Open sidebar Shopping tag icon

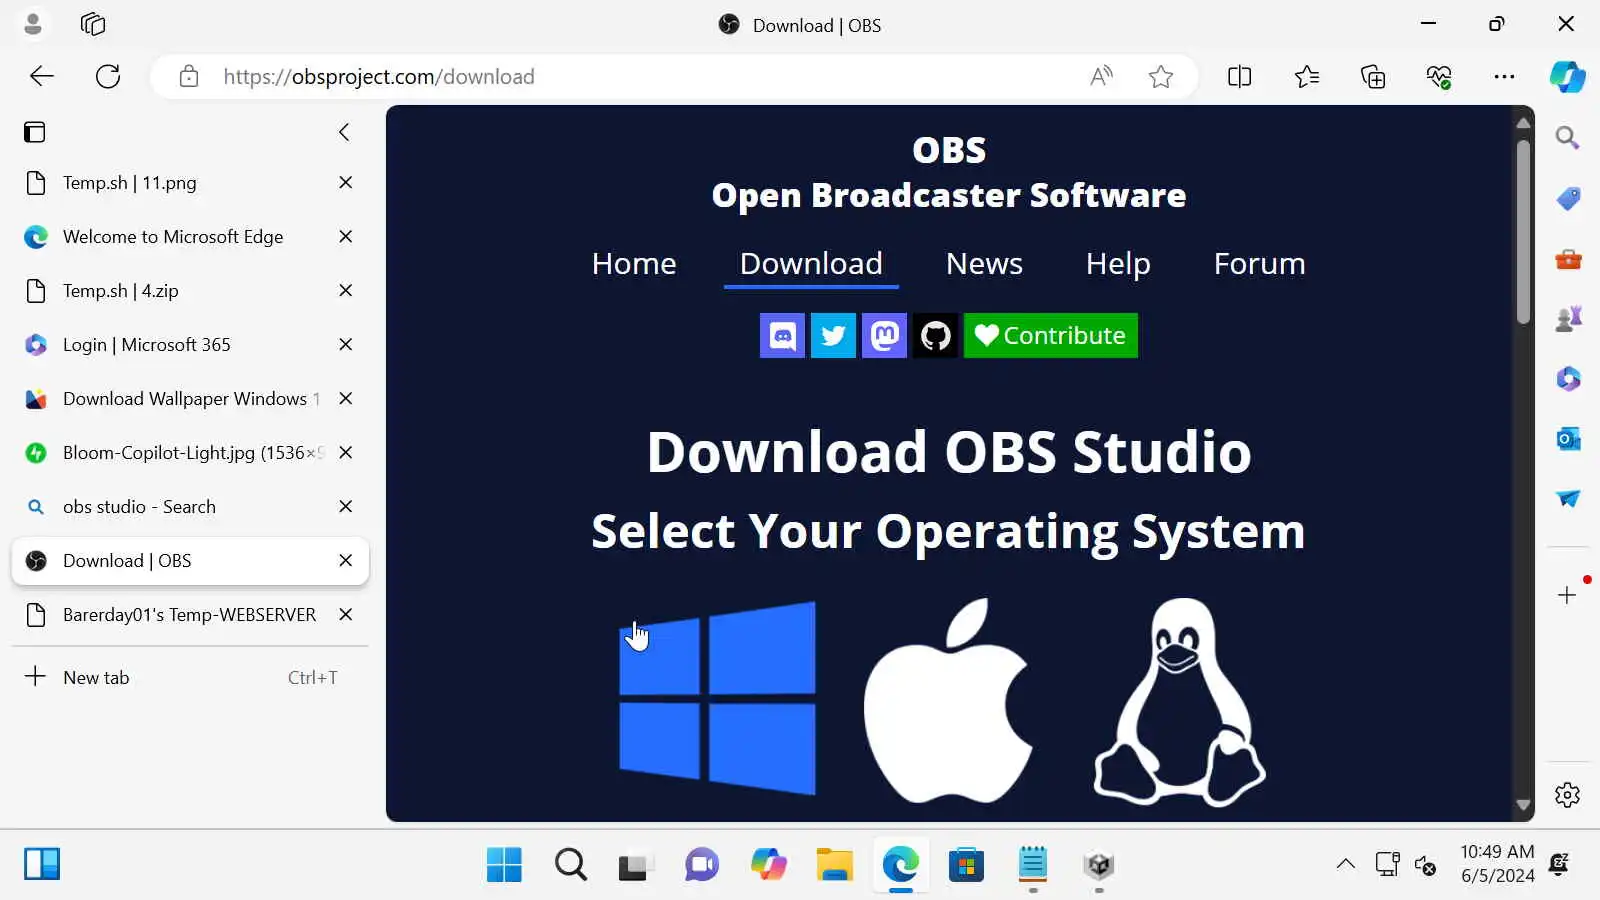(1567, 198)
